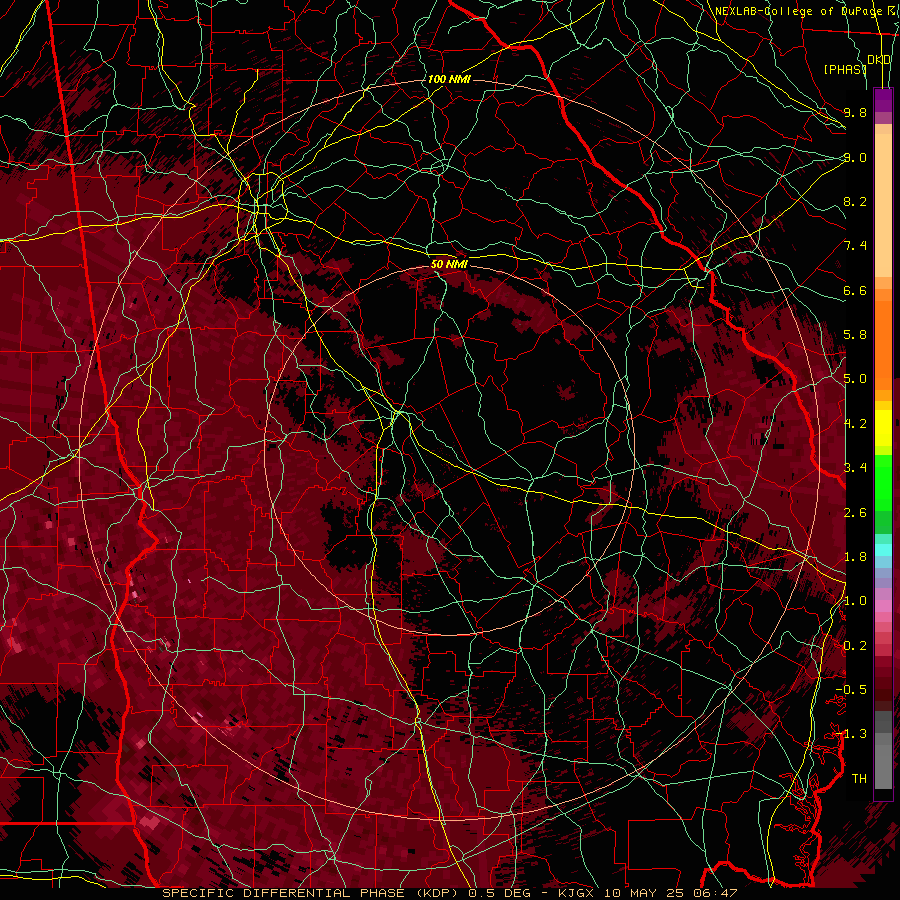Click the 7.4 value on the color scale

855,246
